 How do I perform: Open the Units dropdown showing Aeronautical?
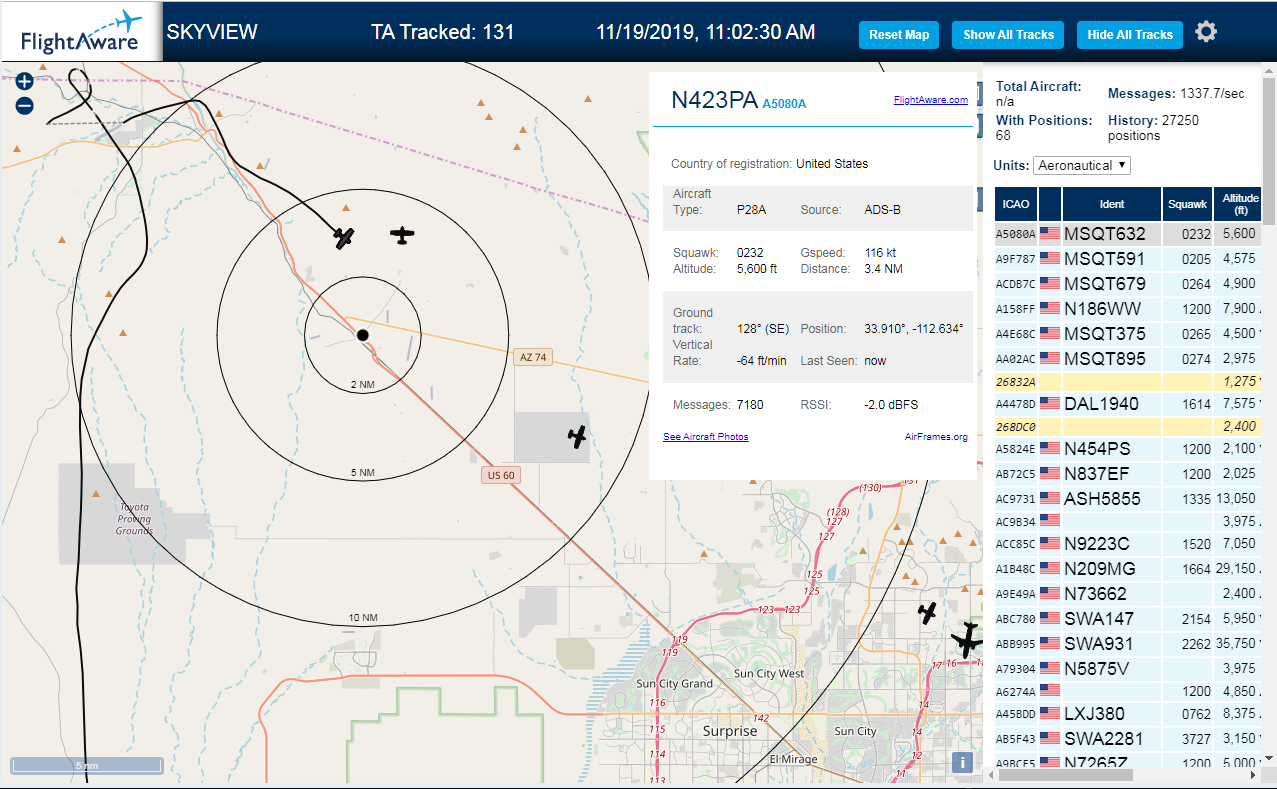coord(1082,165)
